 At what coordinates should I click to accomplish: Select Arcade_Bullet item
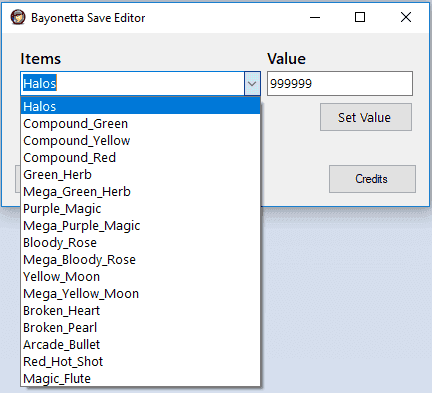click(x=140, y=344)
